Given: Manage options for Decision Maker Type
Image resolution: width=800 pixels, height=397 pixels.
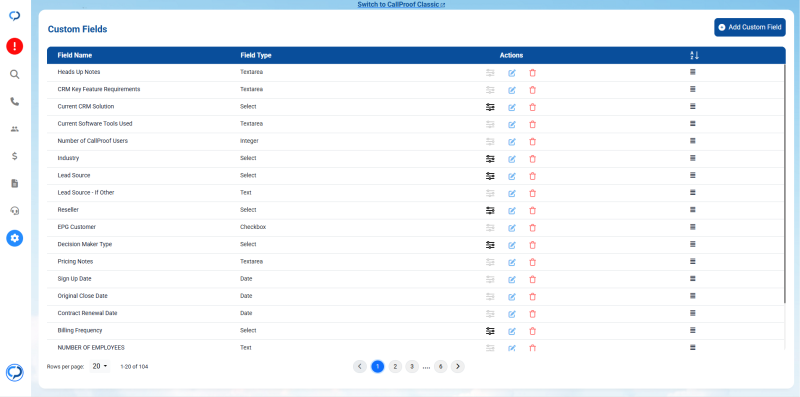Looking at the screenshot, I should pyautogui.click(x=490, y=245).
